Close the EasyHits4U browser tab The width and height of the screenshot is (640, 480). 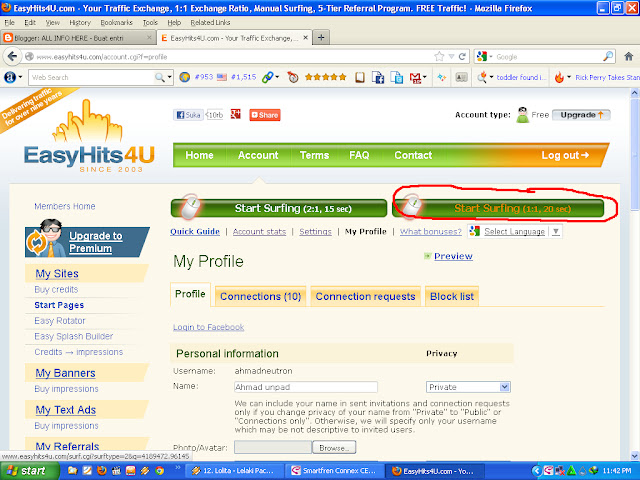coord(305,38)
